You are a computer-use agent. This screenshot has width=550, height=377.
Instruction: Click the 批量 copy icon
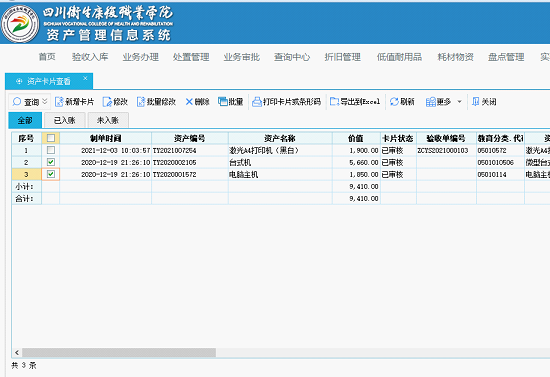223,101
